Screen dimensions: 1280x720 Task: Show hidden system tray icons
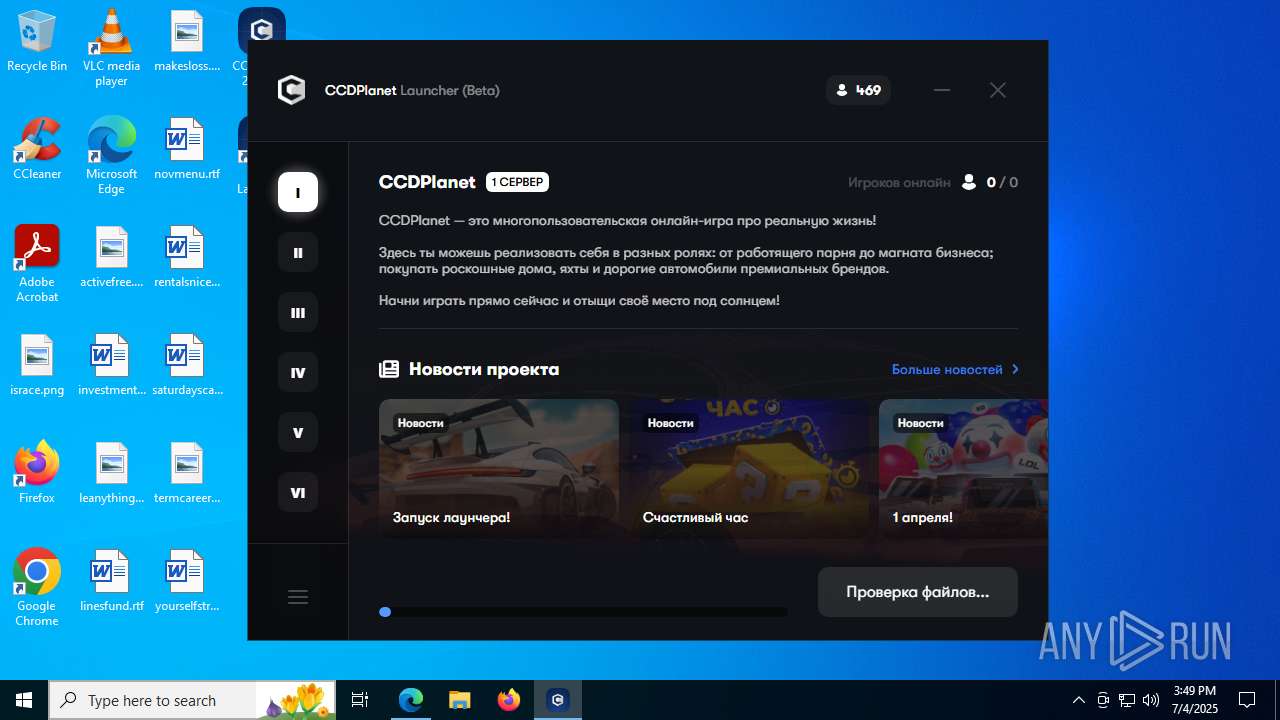[x=1078, y=700]
